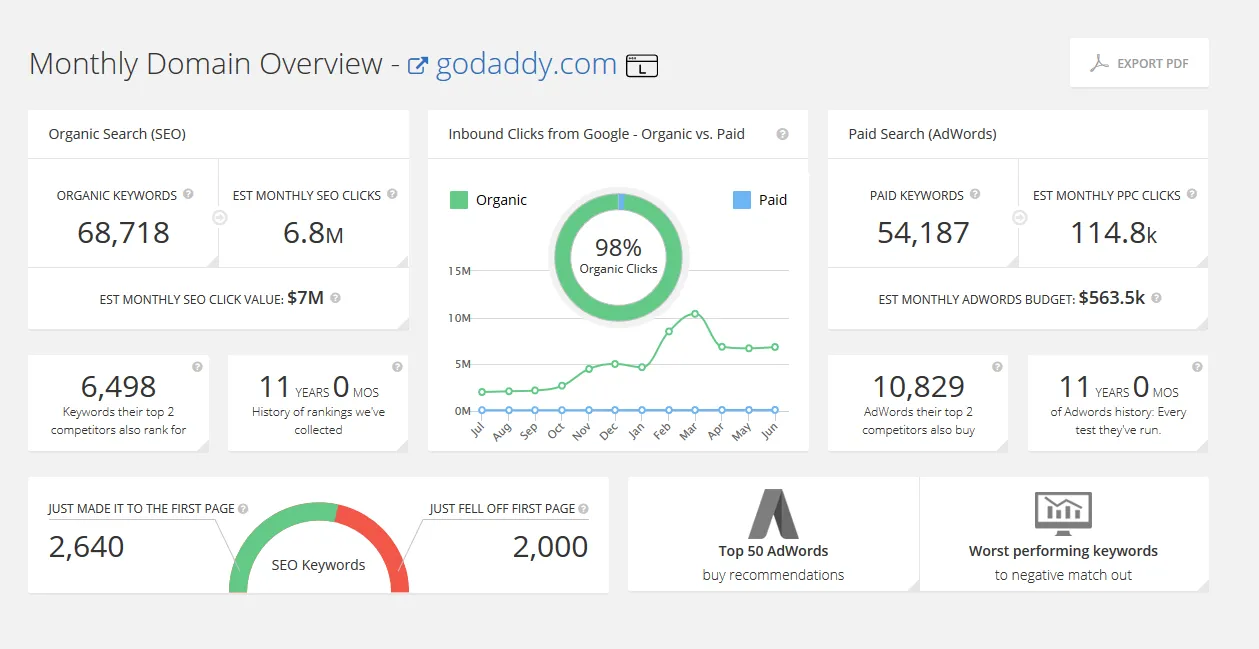Open help icon beside Just Fell Off label

tap(583, 508)
